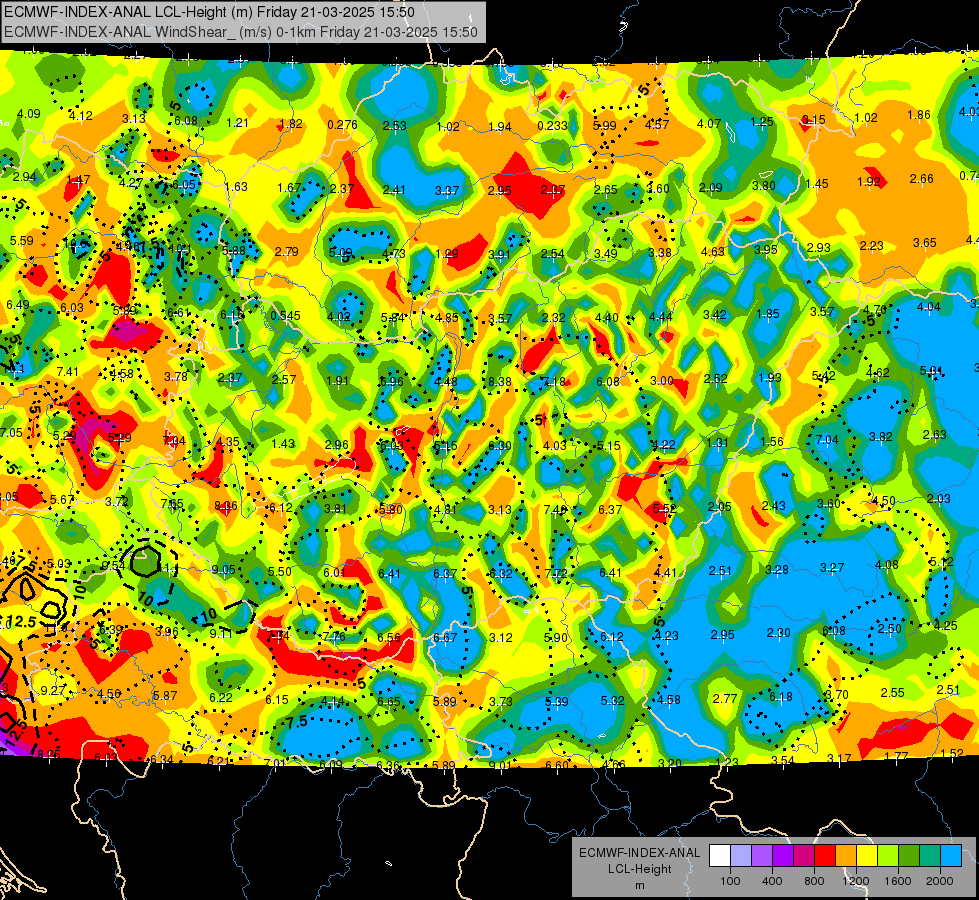Click wind shear value "2.66"
The height and width of the screenshot is (900, 979).
[x=922, y=179]
